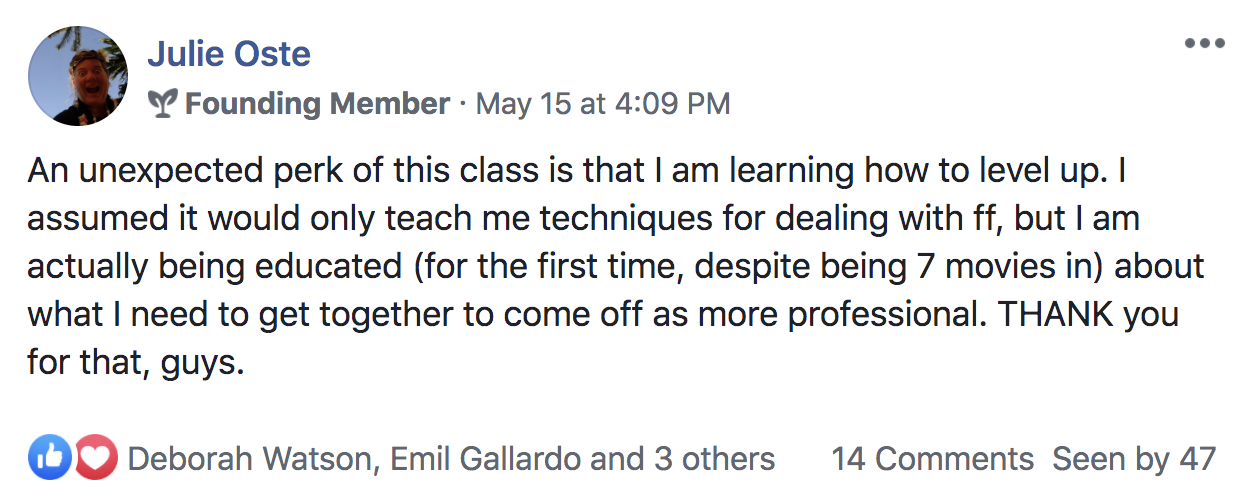Image resolution: width=1242 pixels, height=500 pixels.
Task: Open the post options three-dot menu
Action: tap(1204, 43)
